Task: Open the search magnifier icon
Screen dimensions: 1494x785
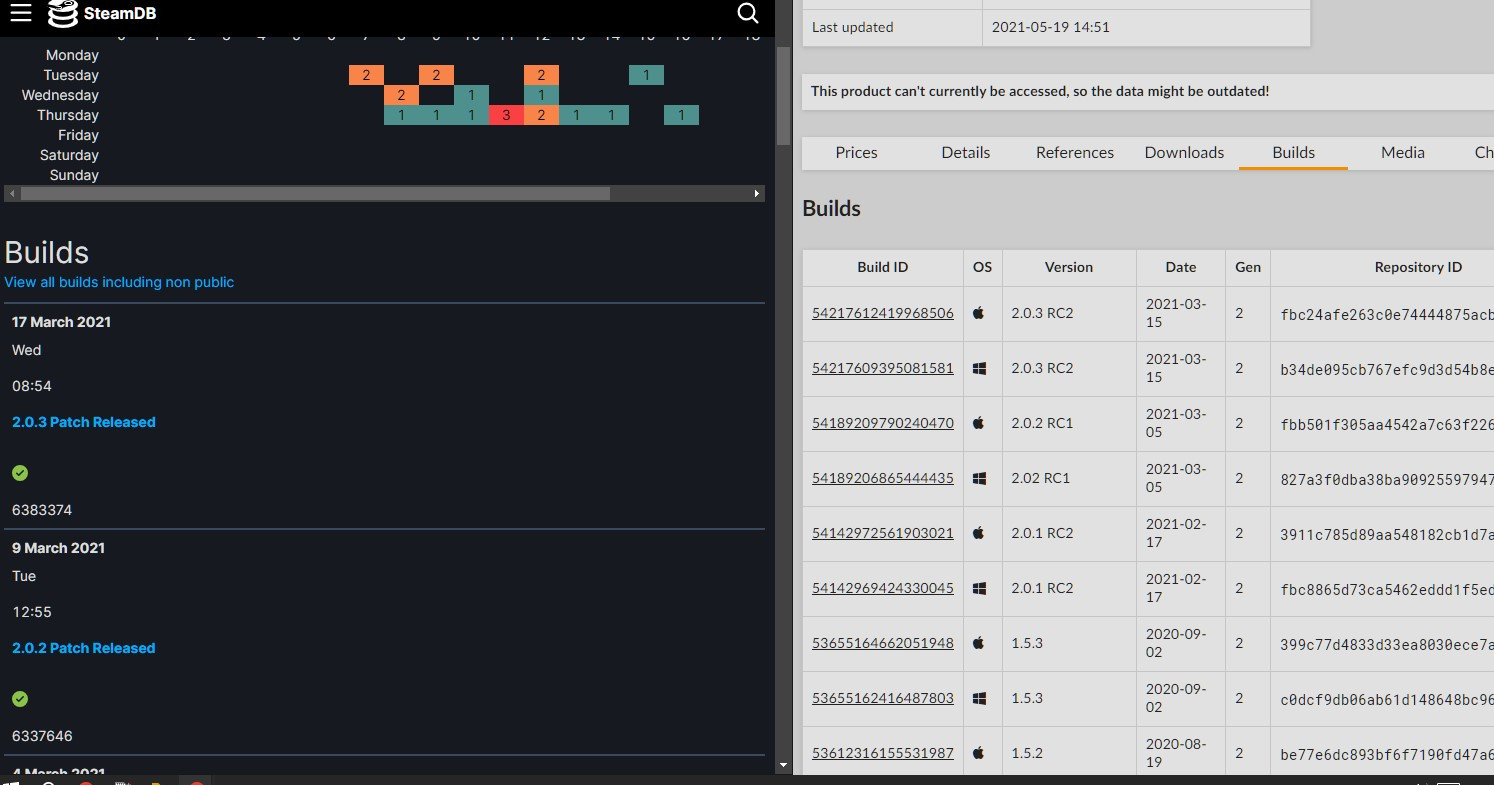Action: click(748, 13)
